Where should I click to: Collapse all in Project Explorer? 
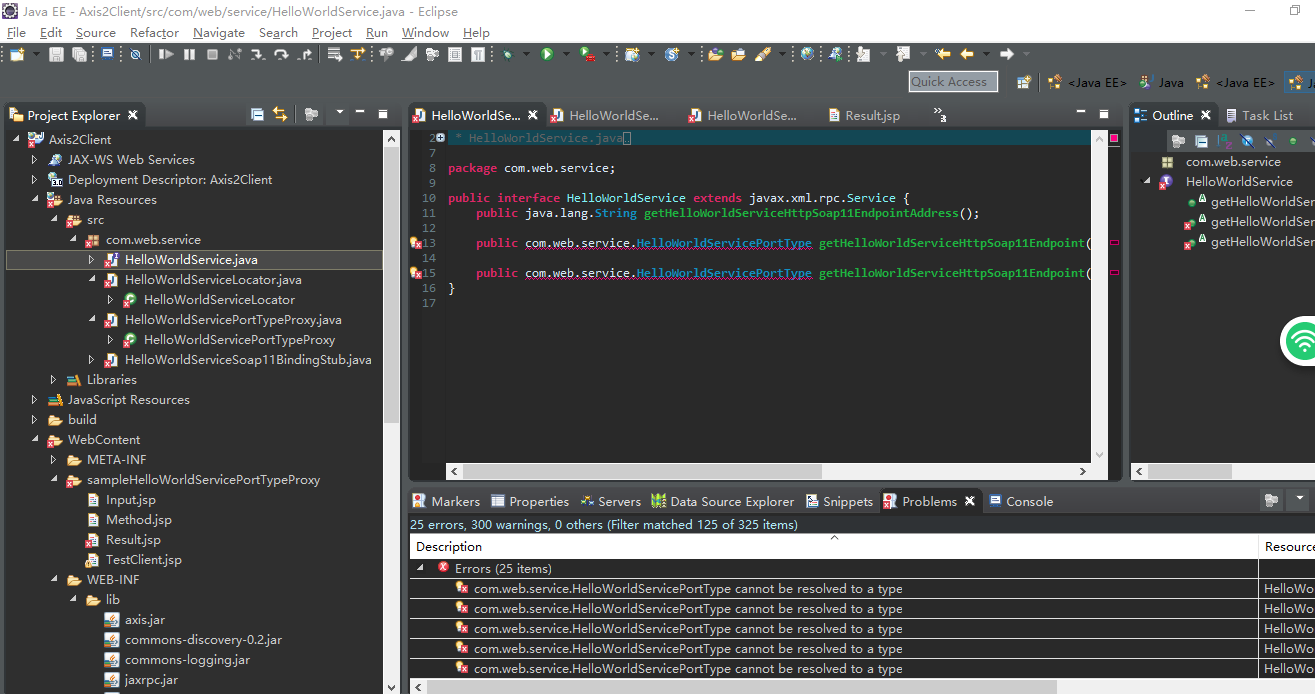tap(257, 115)
